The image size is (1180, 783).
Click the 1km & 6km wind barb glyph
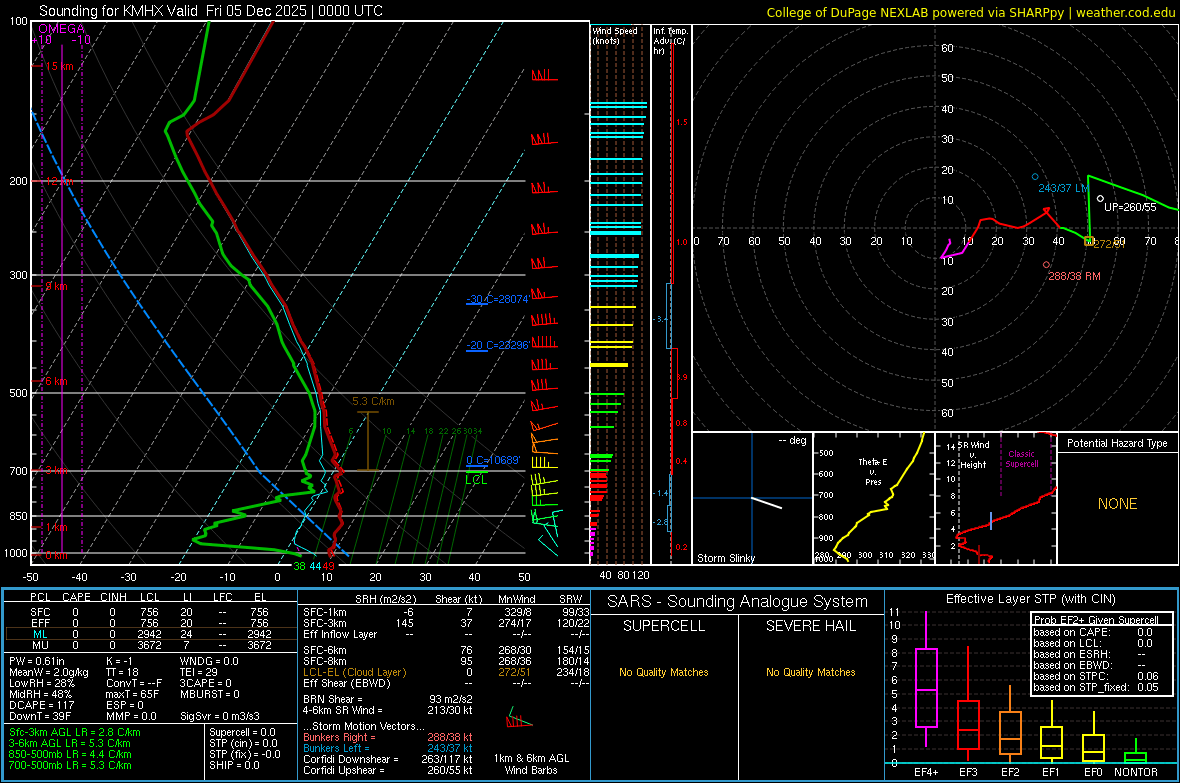click(x=519, y=718)
